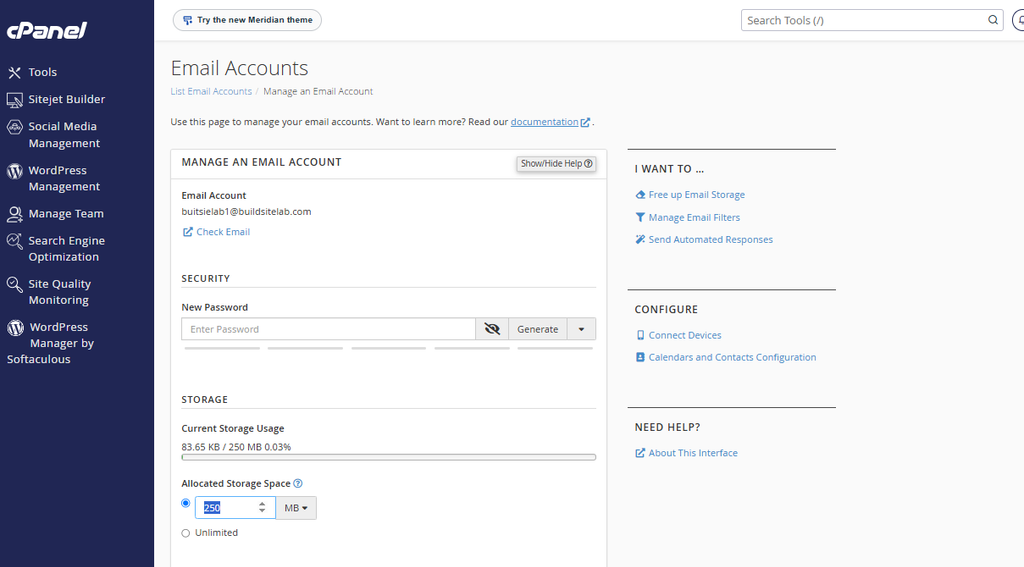The width and height of the screenshot is (1024, 567).
Task: Click the paint roller icon in Meridian theme button
Action: click(x=187, y=20)
